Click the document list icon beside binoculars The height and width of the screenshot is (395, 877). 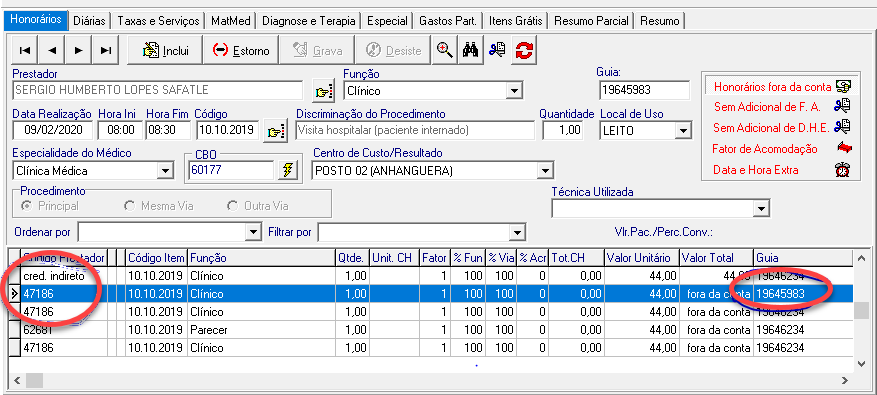497,50
